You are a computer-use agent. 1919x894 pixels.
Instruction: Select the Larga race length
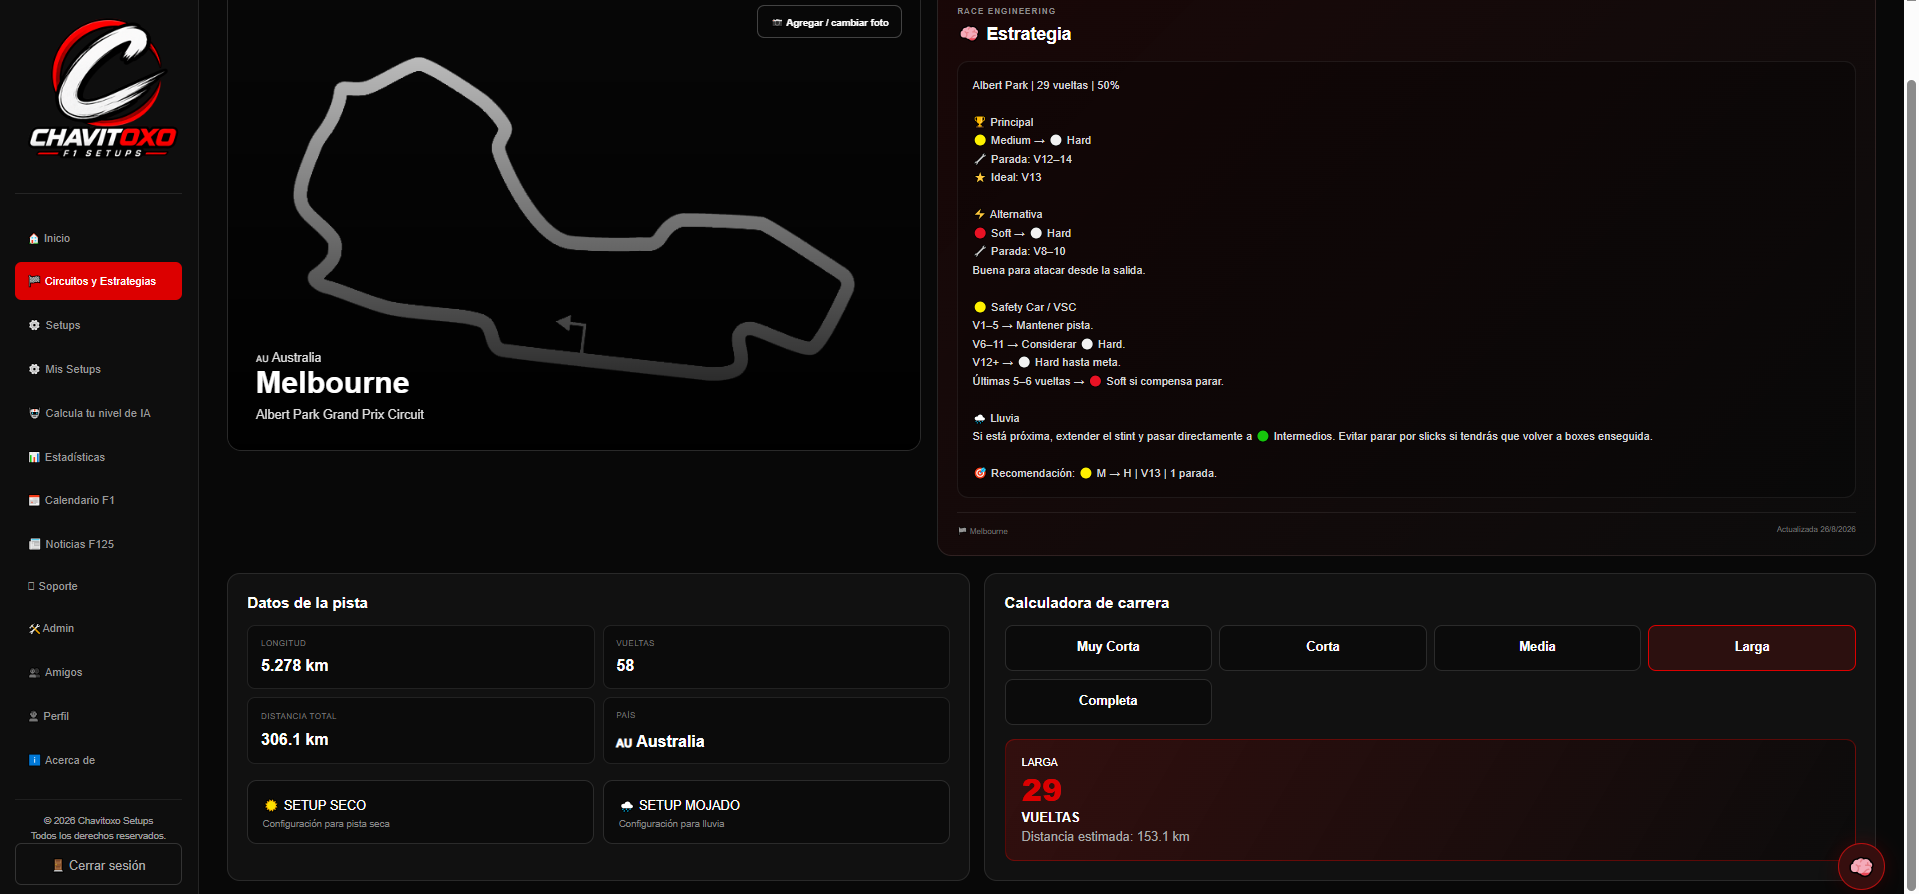[1752, 647]
